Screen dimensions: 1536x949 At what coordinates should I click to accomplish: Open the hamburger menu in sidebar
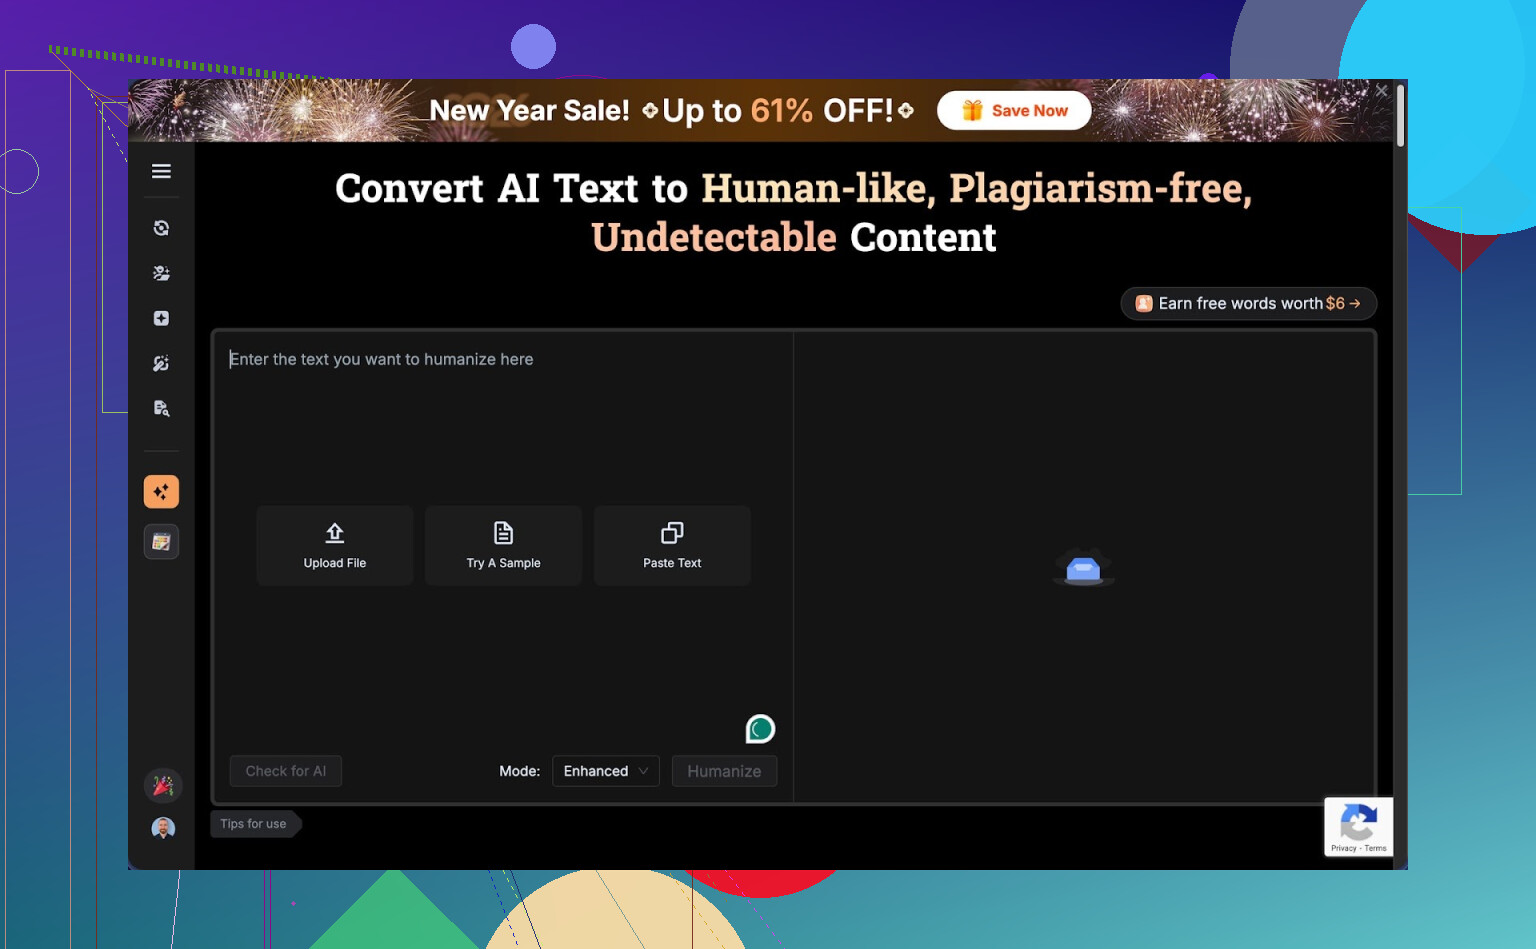tap(161, 171)
